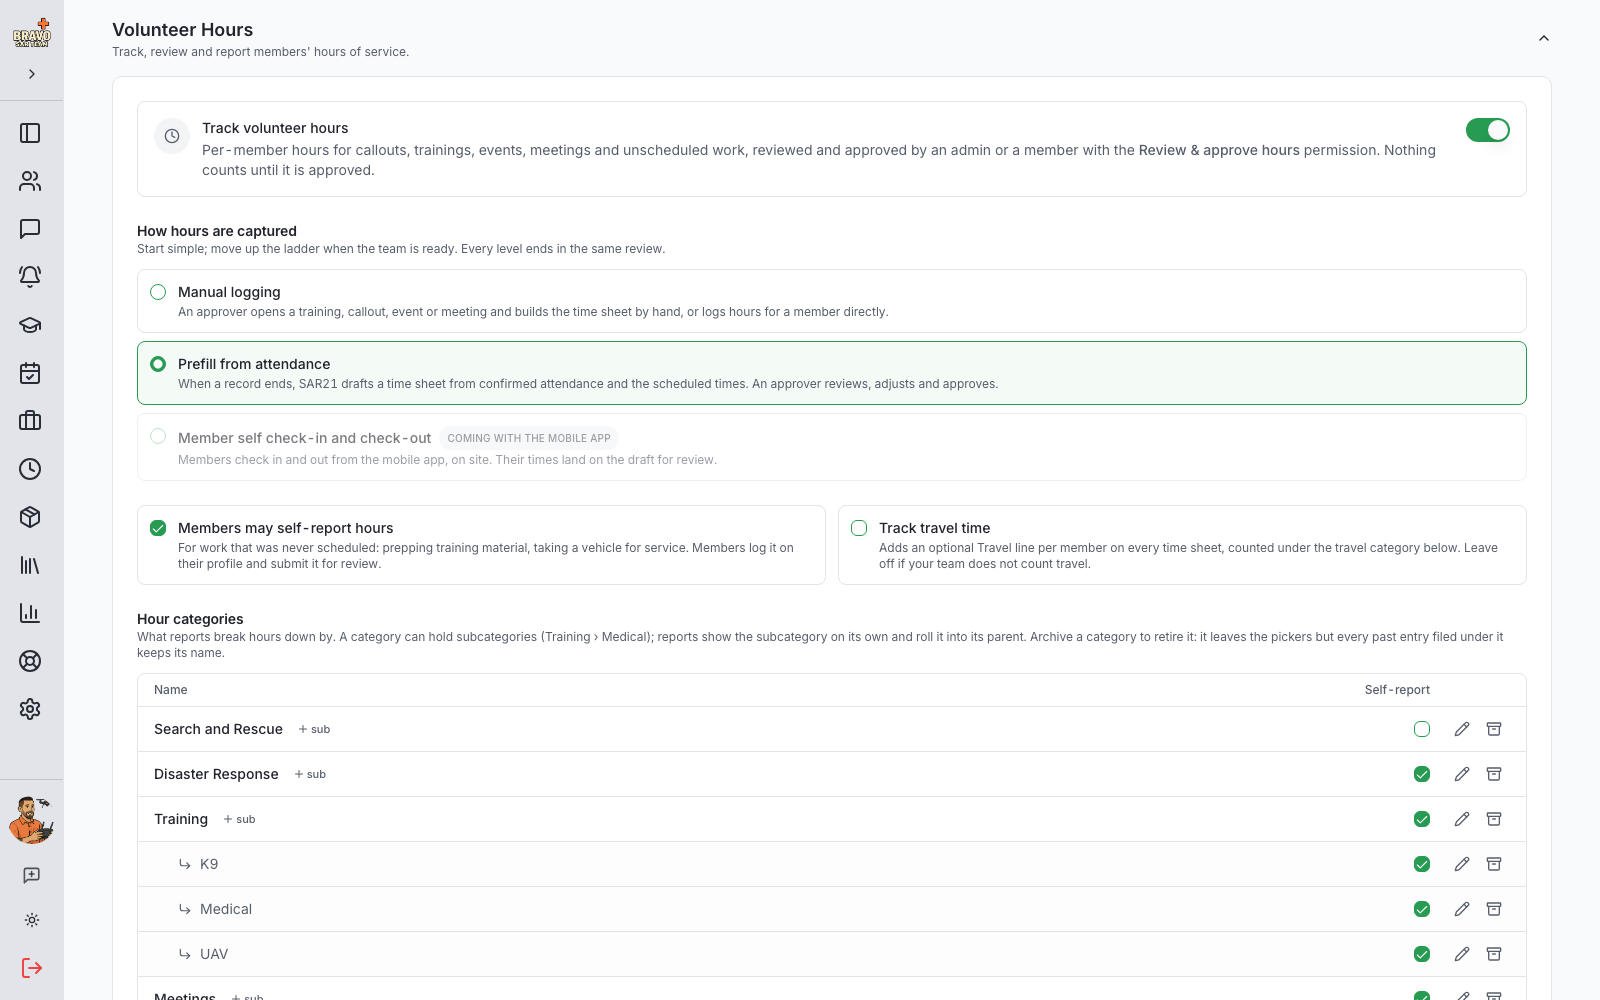Screen dimensions: 1600x1000
Task: Click the Name column header
Action: pos(171,690)
